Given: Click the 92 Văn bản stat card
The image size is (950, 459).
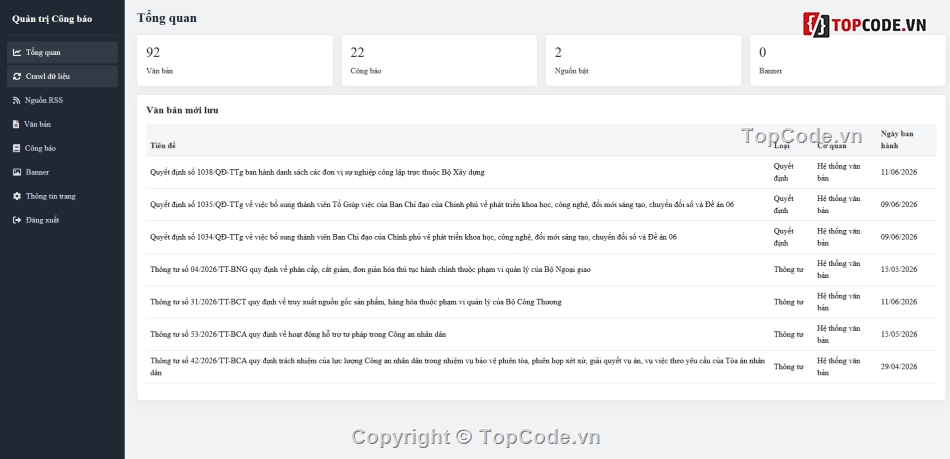Looking at the screenshot, I should (x=235, y=61).
